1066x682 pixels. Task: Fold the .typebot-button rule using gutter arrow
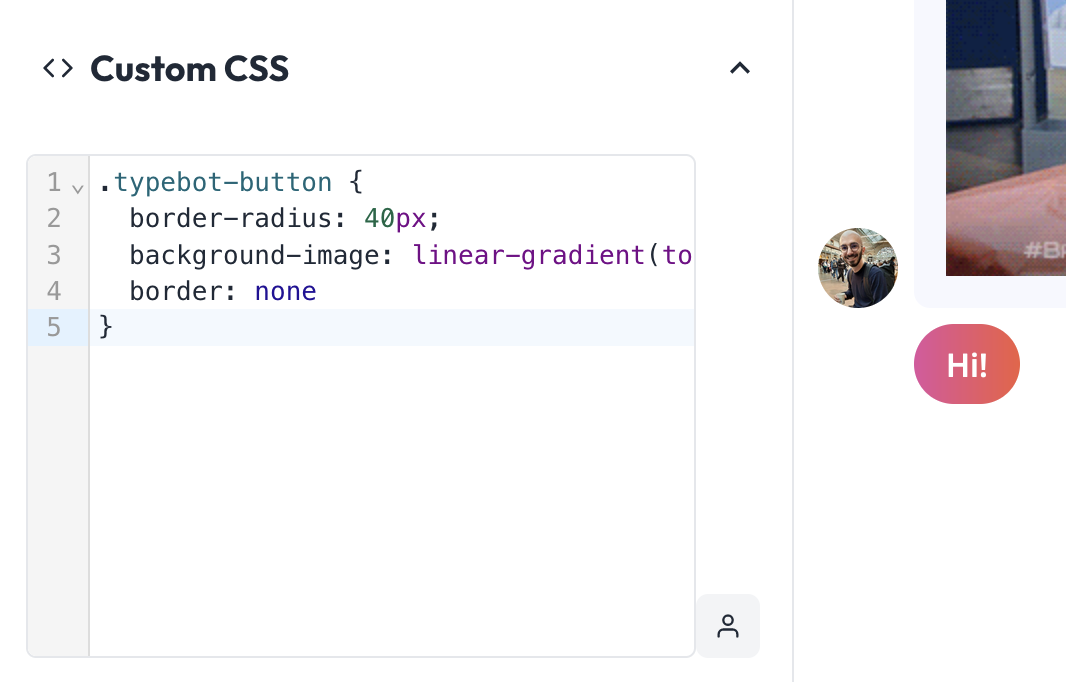(78, 188)
